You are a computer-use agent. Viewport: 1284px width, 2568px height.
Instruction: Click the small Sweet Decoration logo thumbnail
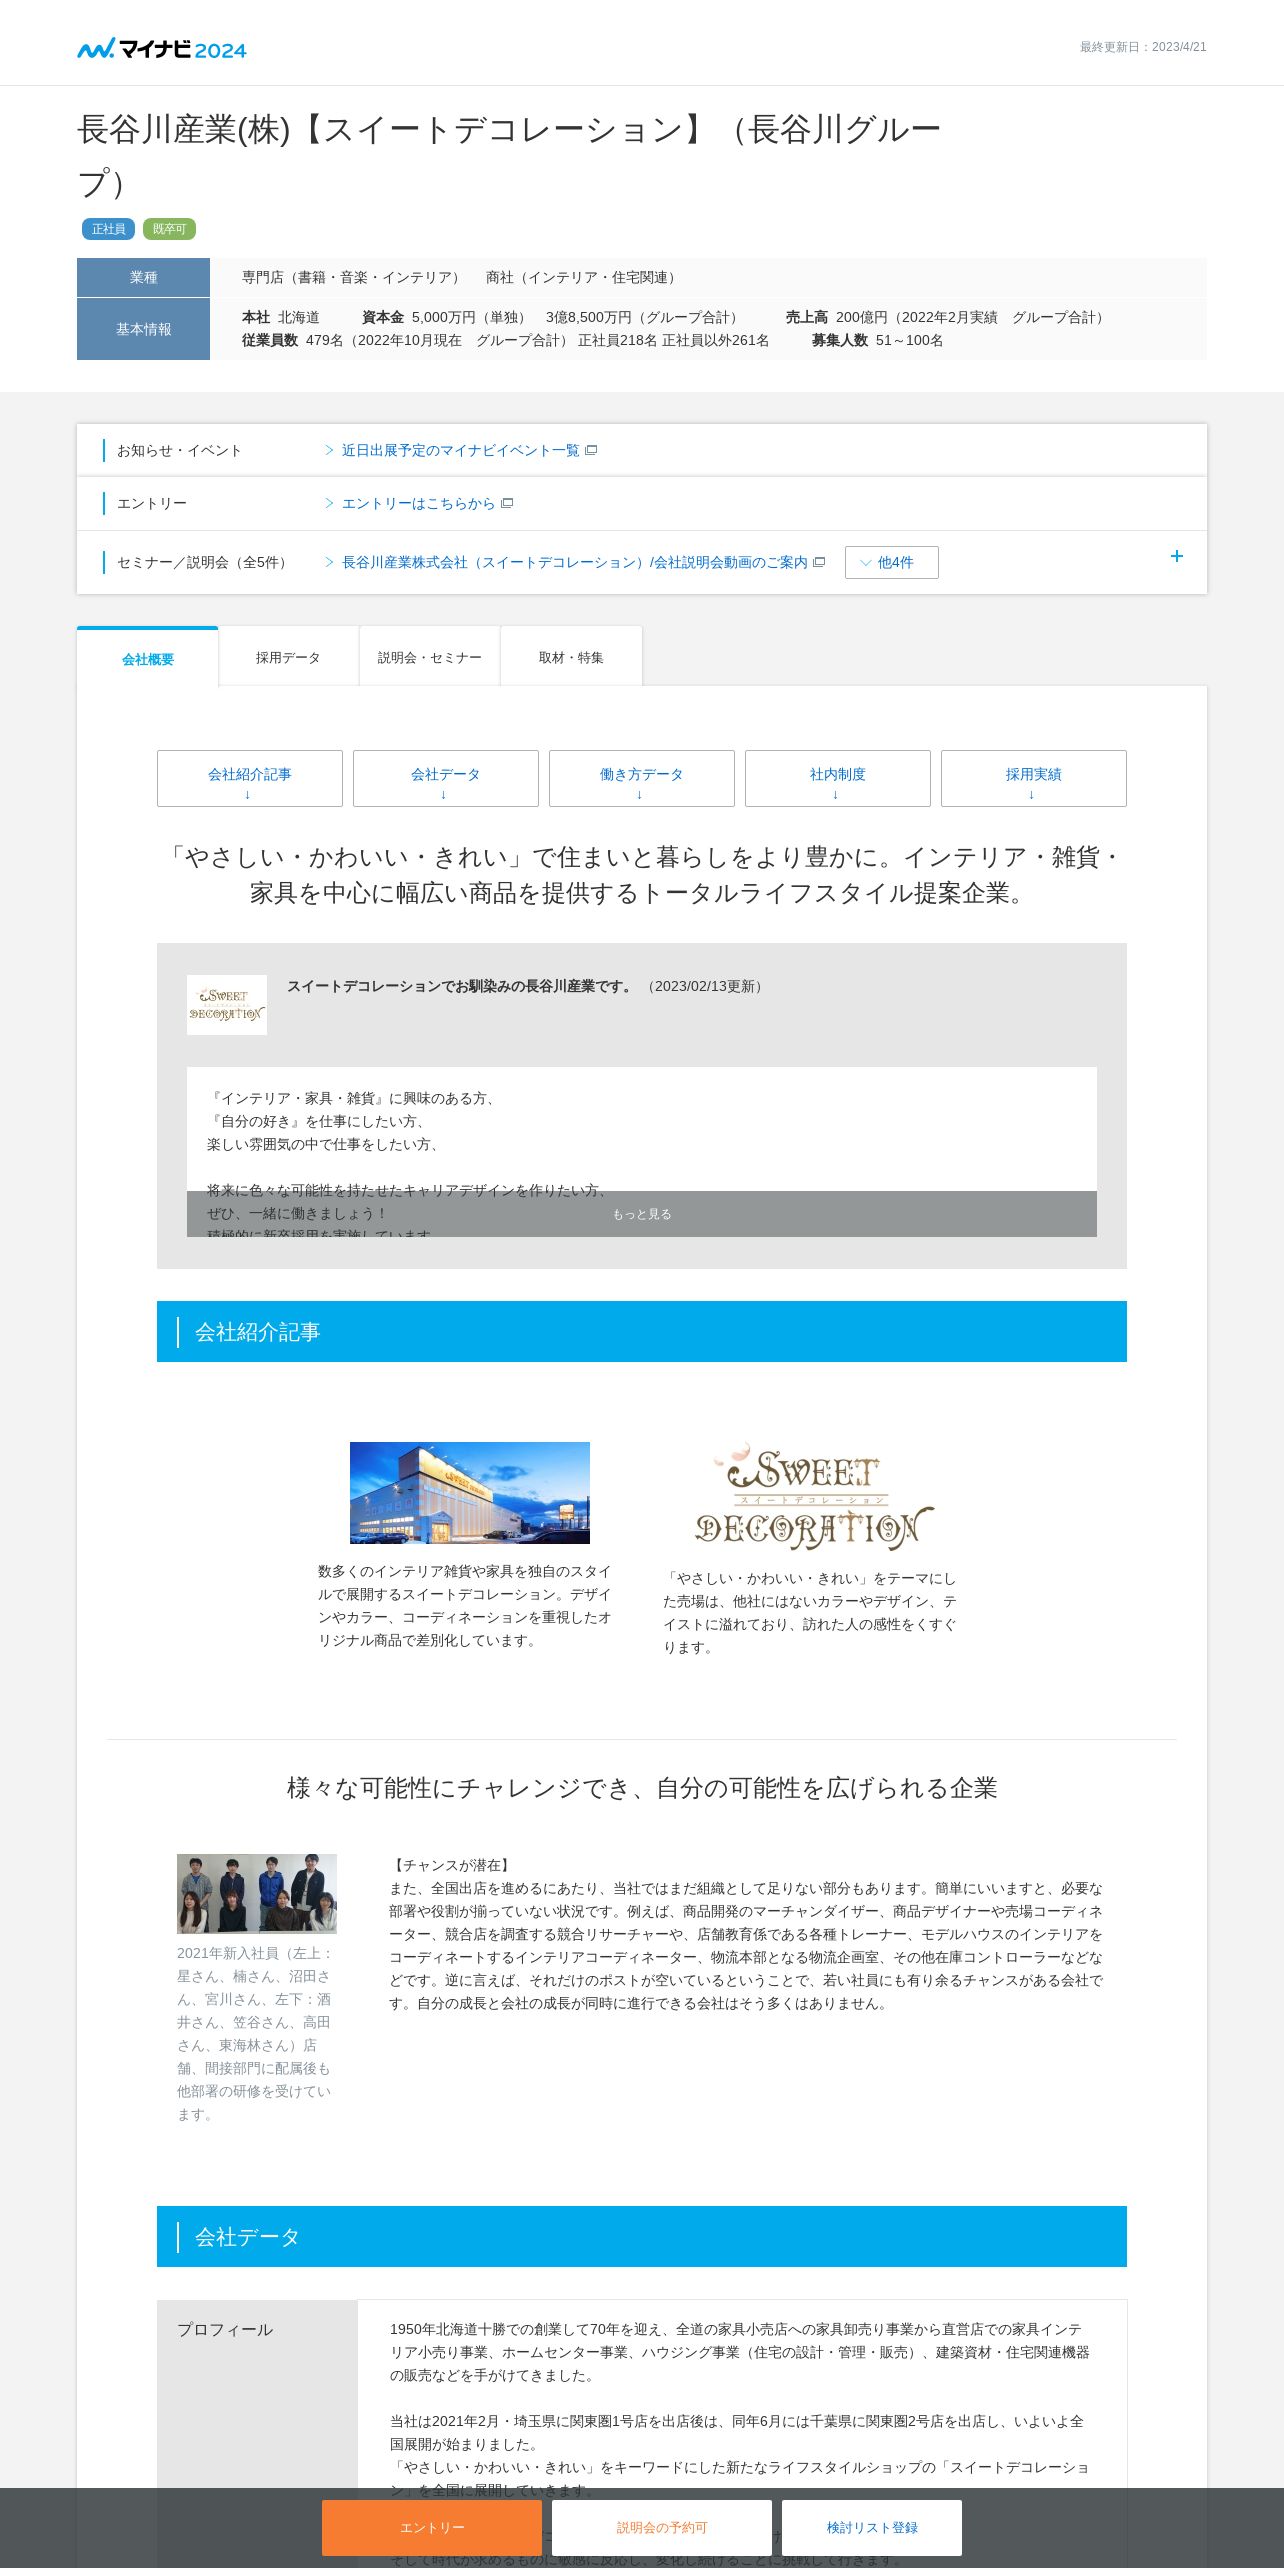click(227, 1004)
